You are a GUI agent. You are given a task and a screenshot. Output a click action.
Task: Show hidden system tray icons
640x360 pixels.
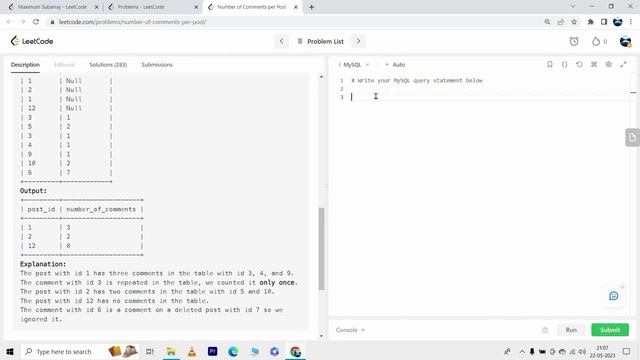(x=522, y=351)
